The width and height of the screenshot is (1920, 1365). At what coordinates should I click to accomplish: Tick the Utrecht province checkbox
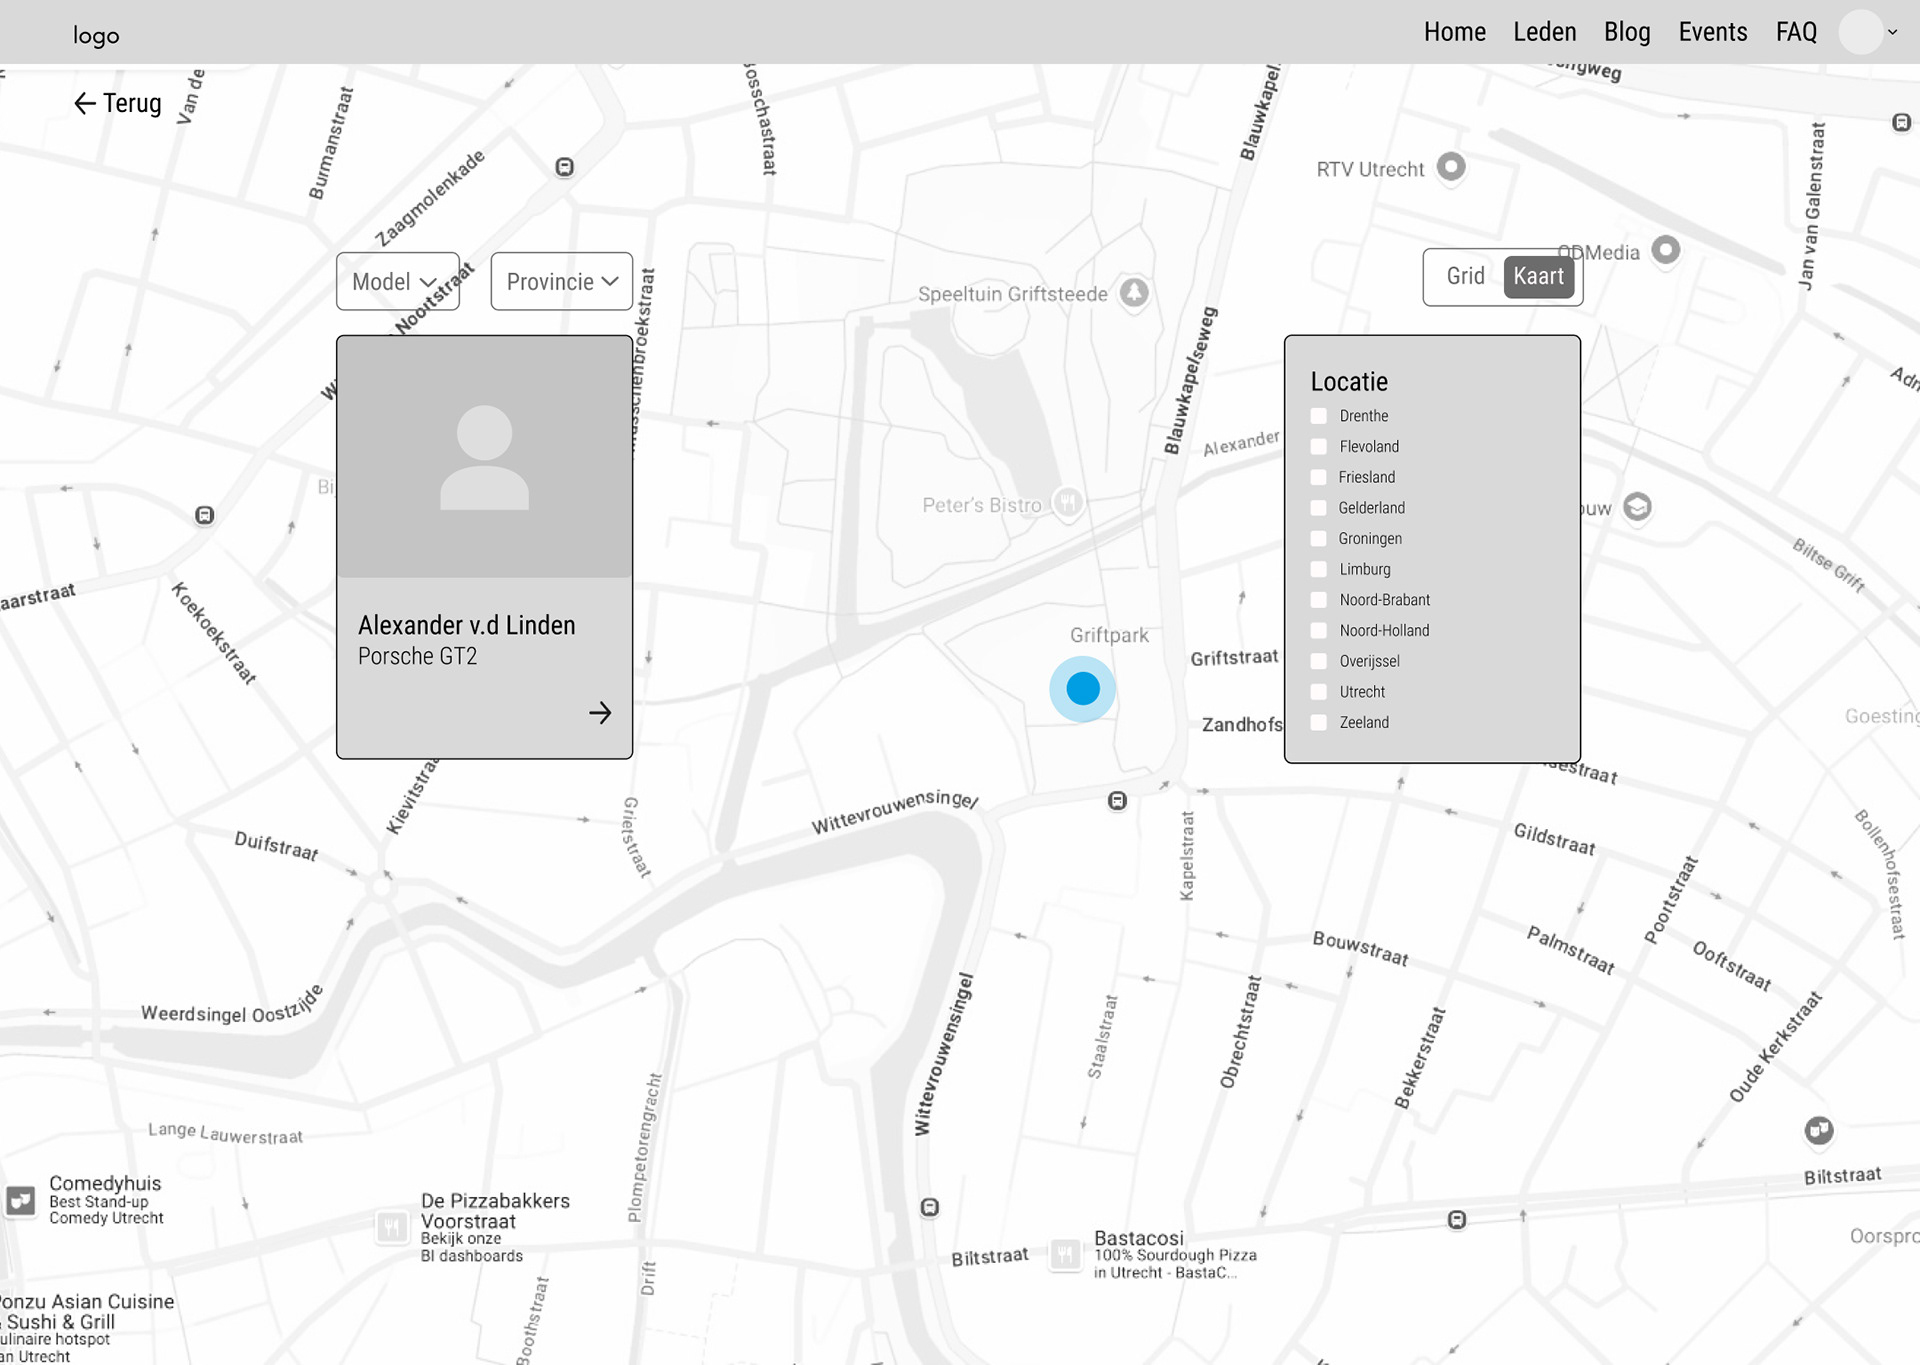pyautogui.click(x=1319, y=692)
